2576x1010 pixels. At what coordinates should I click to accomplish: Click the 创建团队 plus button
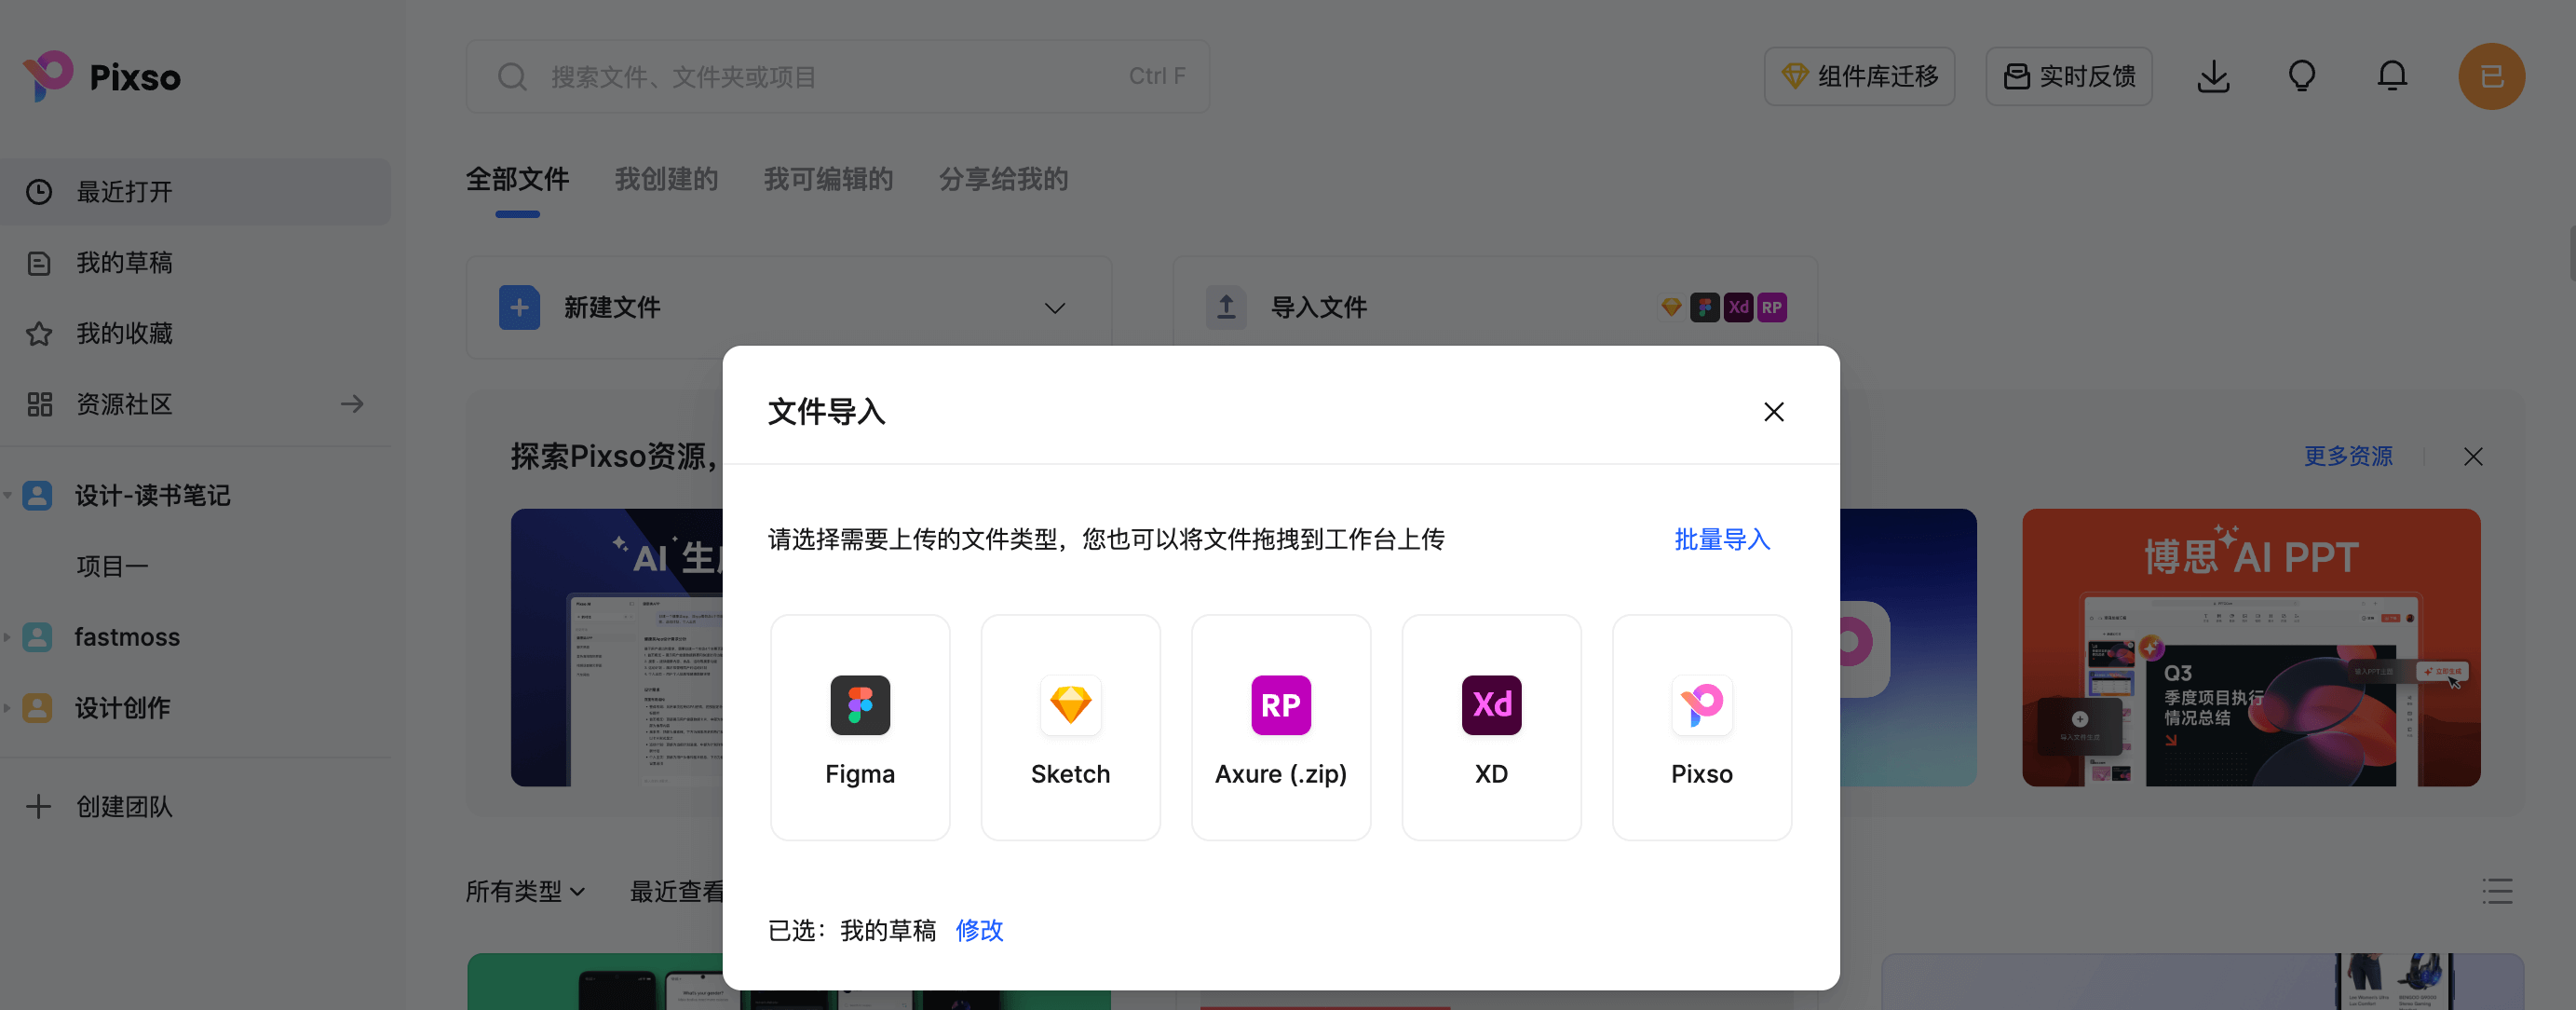click(x=38, y=806)
